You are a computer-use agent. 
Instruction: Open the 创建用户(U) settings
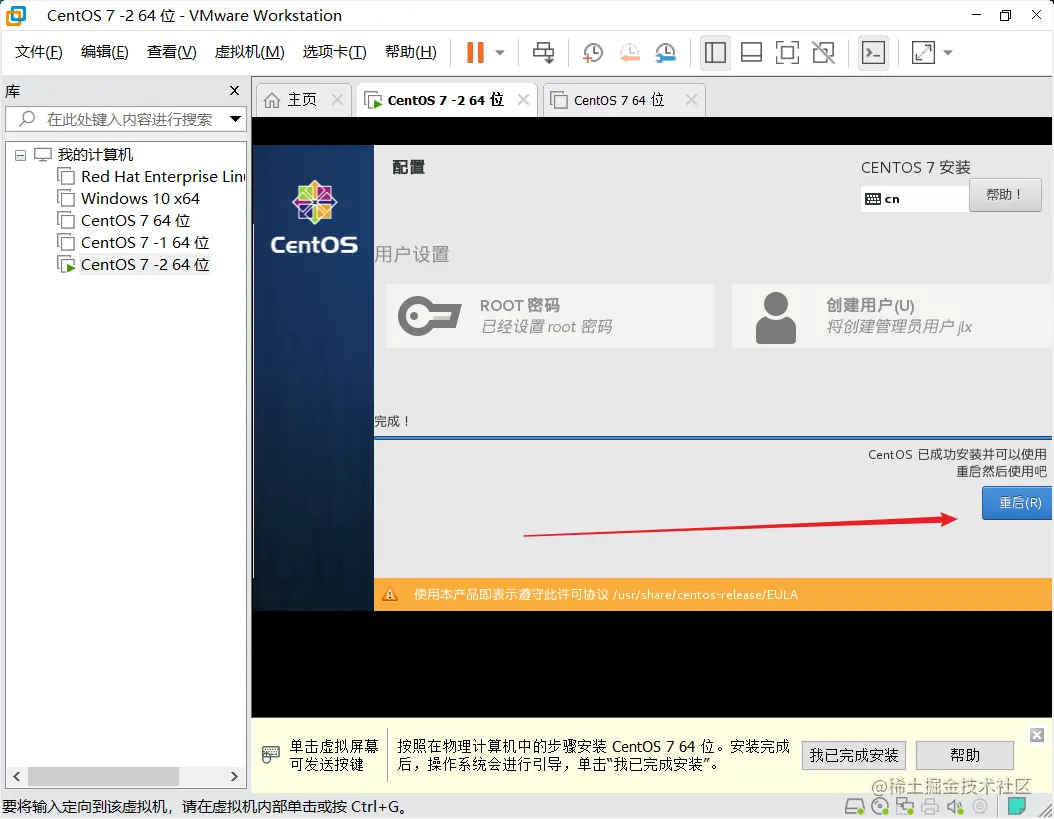pyautogui.click(x=892, y=316)
